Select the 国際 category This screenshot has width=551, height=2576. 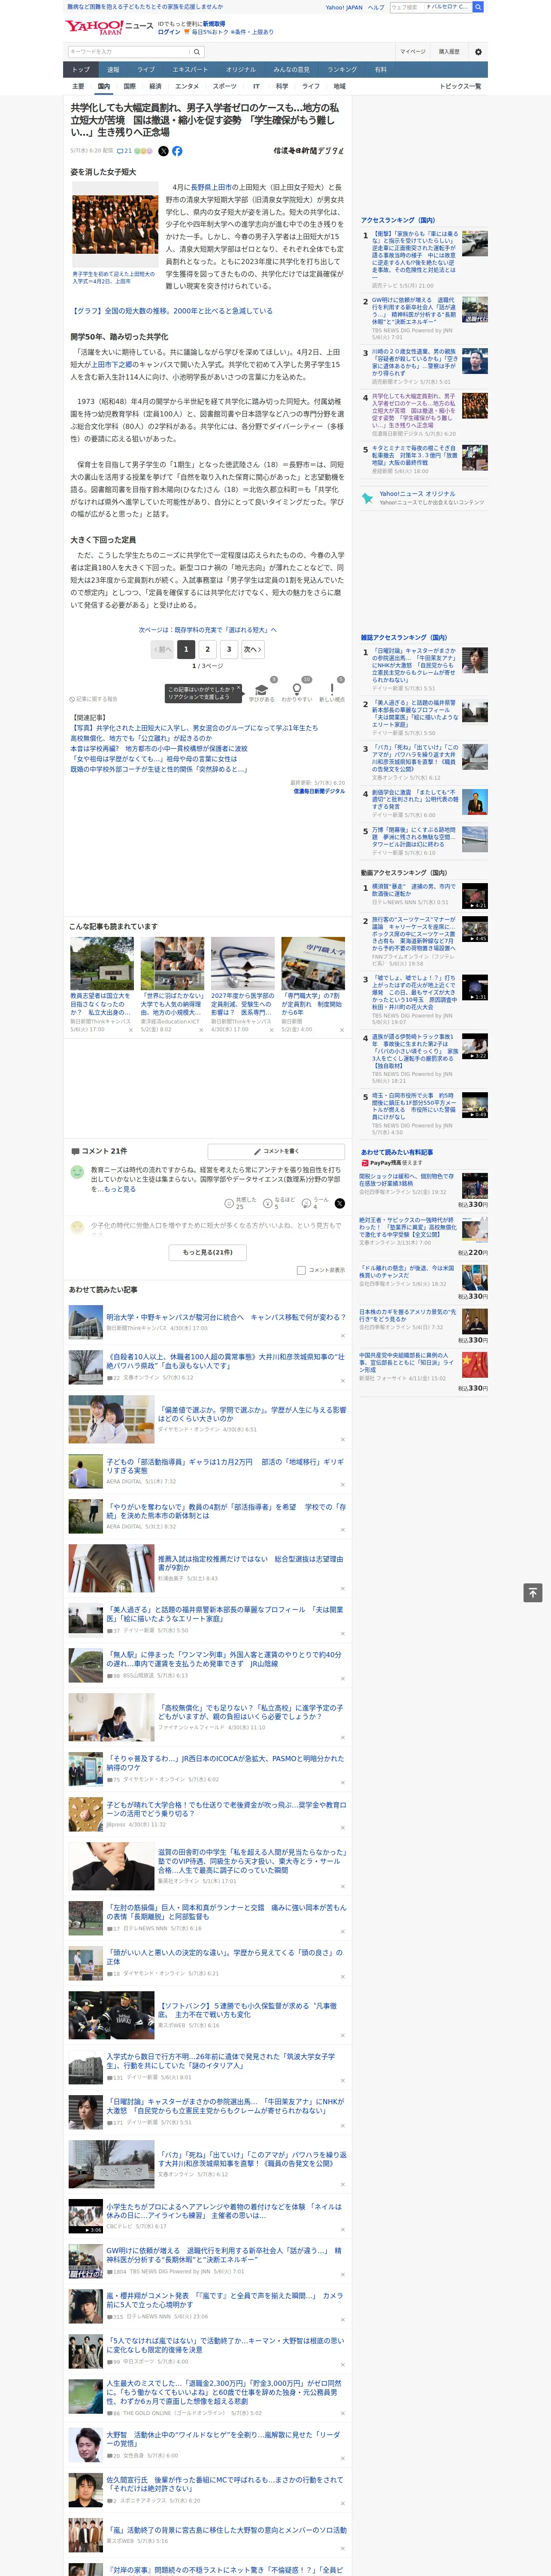click(x=129, y=86)
